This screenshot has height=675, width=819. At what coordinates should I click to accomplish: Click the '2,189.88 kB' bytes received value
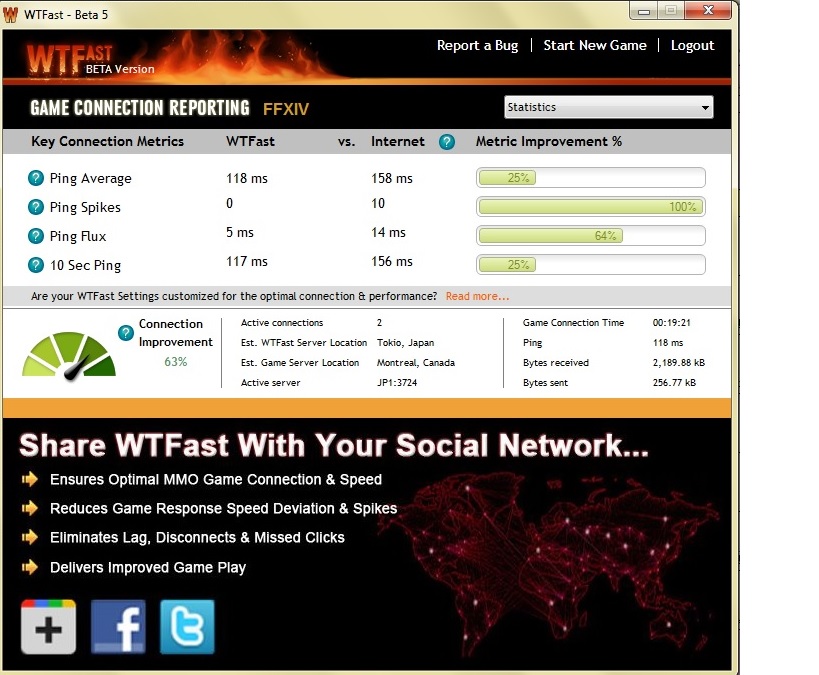tap(678, 363)
